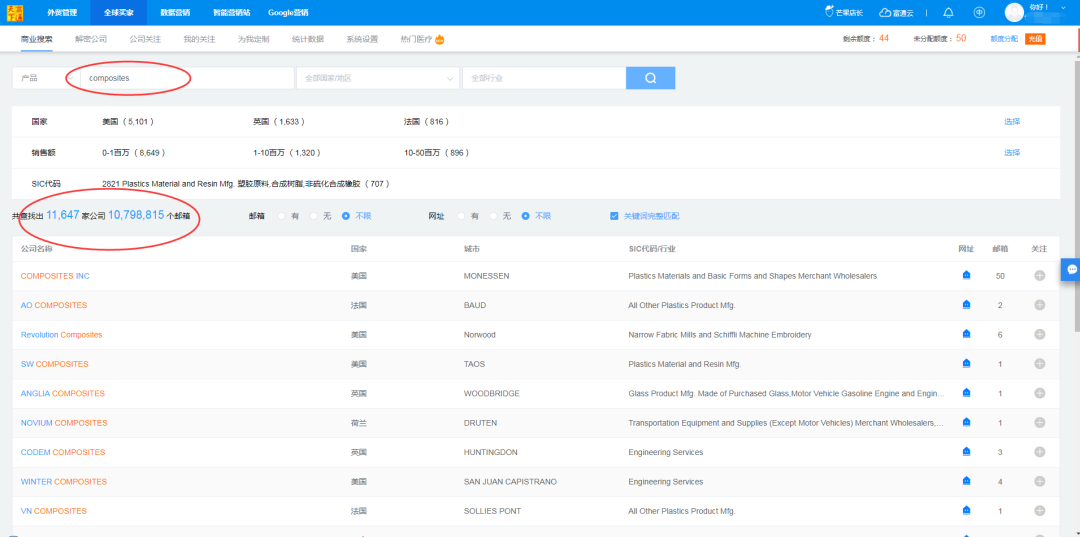1080x537 pixels.
Task: Filter by SIC 2821 Plastics Material
Action: click(246, 184)
